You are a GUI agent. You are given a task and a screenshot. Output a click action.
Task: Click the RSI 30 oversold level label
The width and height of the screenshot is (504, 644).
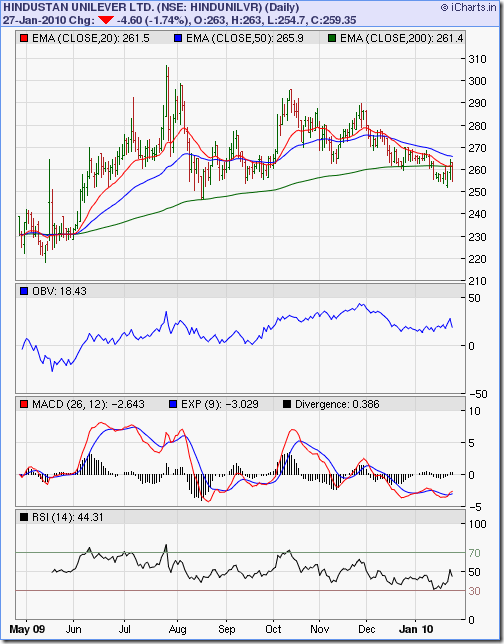pyautogui.click(x=474, y=591)
